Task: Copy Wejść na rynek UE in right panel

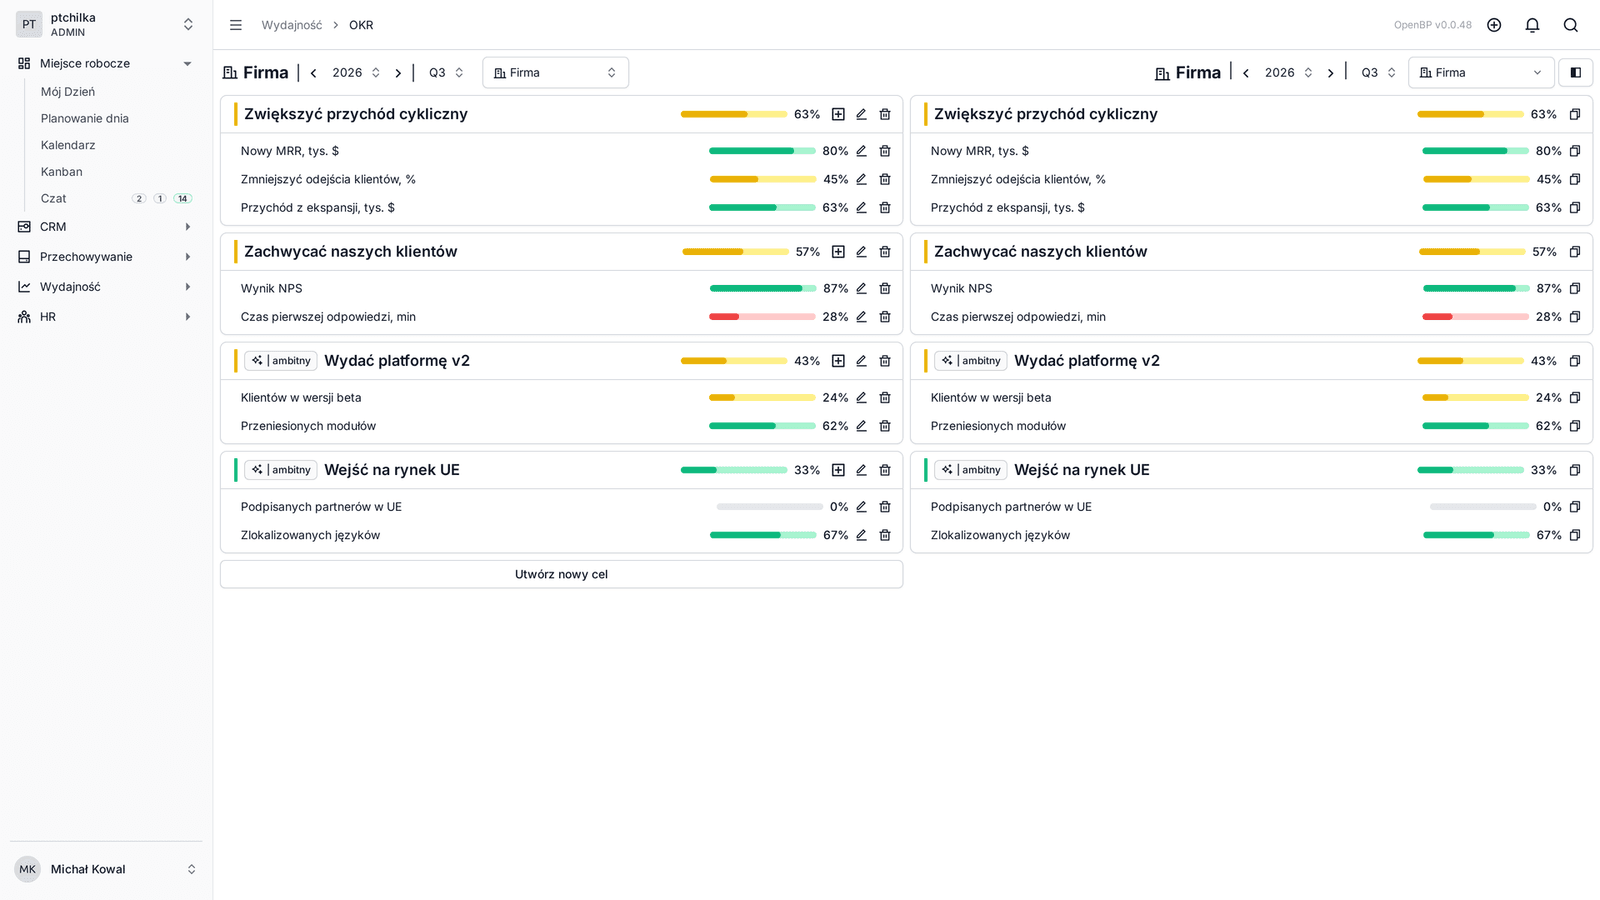Action: click(x=1575, y=470)
